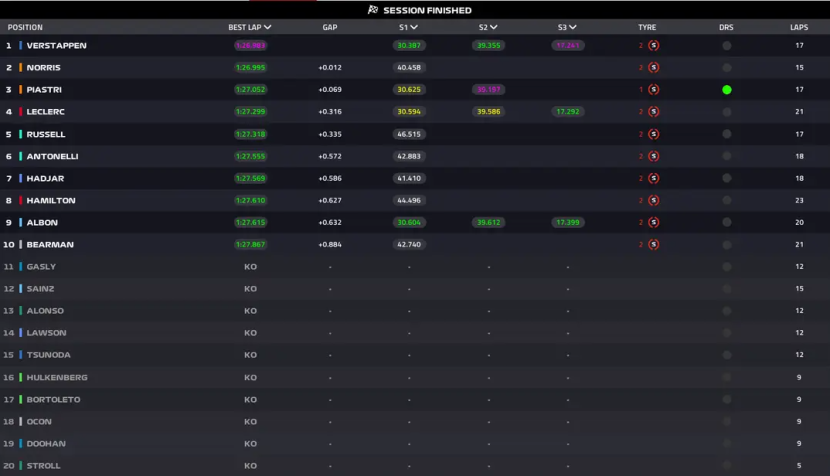
Task: Click the Gap column header
Action: [x=330, y=27]
